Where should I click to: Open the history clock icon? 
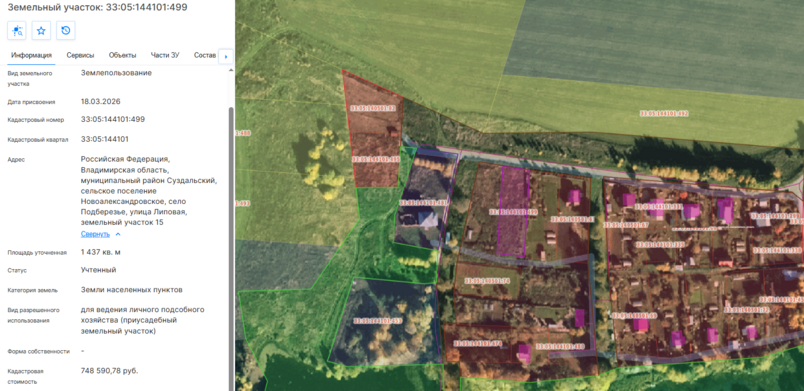coord(66,31)
